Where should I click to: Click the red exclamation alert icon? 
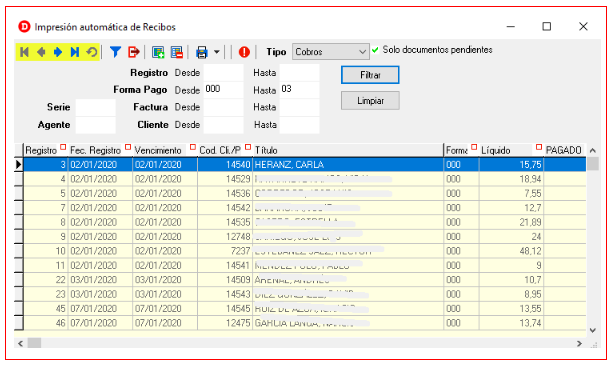[244, 52]
